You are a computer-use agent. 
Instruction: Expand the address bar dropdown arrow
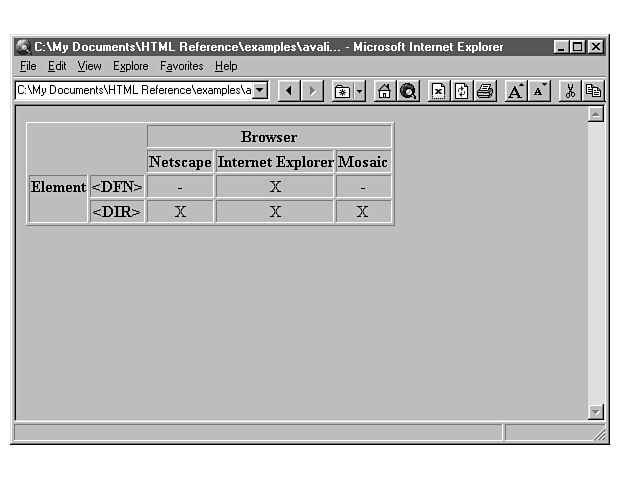pyautogui.click(x=260, y=91)
